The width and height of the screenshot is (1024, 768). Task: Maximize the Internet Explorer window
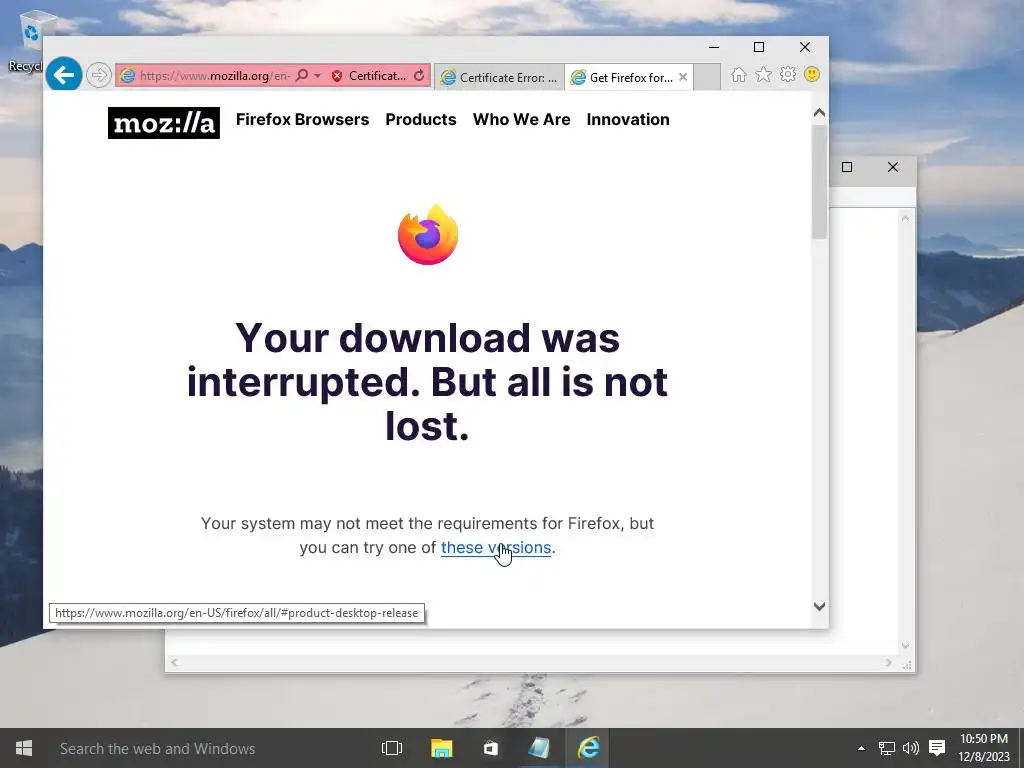(759, 47)
